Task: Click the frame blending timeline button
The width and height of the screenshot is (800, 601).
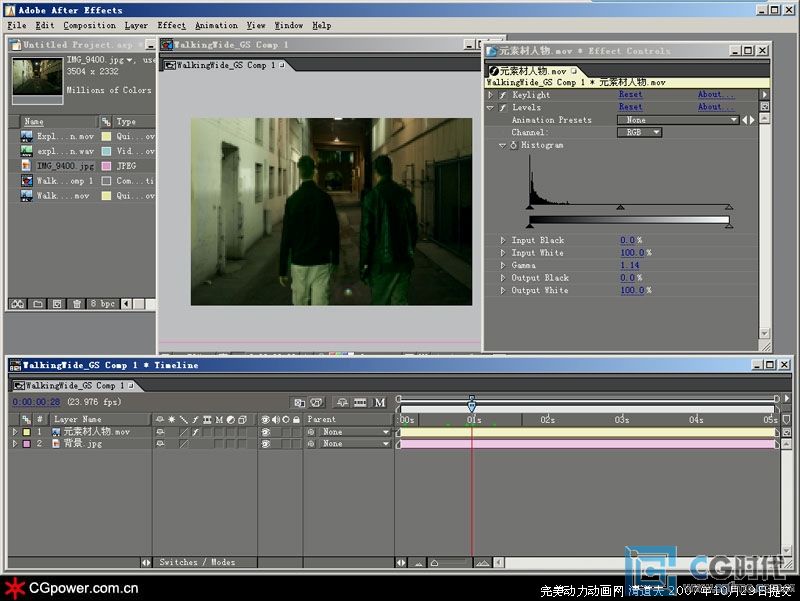Action: click(x=360, y=403)
